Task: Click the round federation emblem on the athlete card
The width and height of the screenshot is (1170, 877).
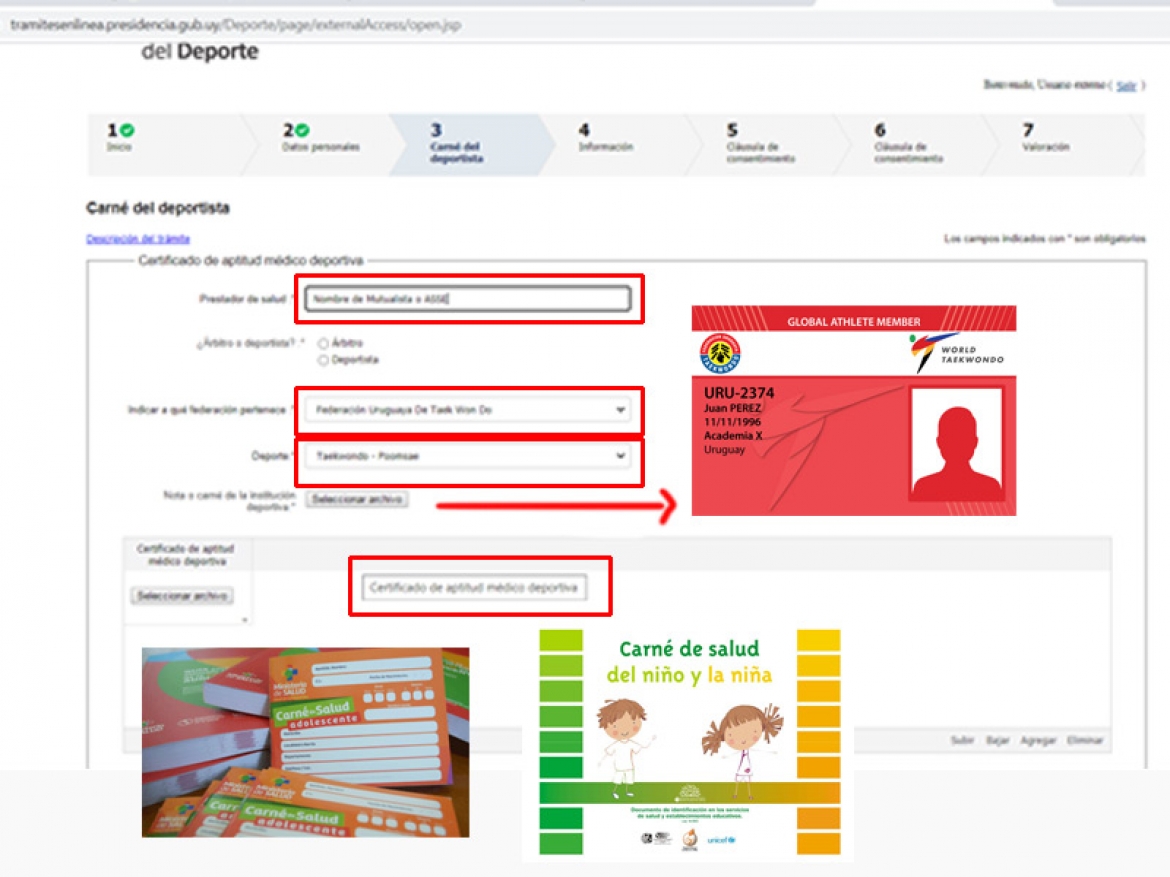Action: click(721, 354)
